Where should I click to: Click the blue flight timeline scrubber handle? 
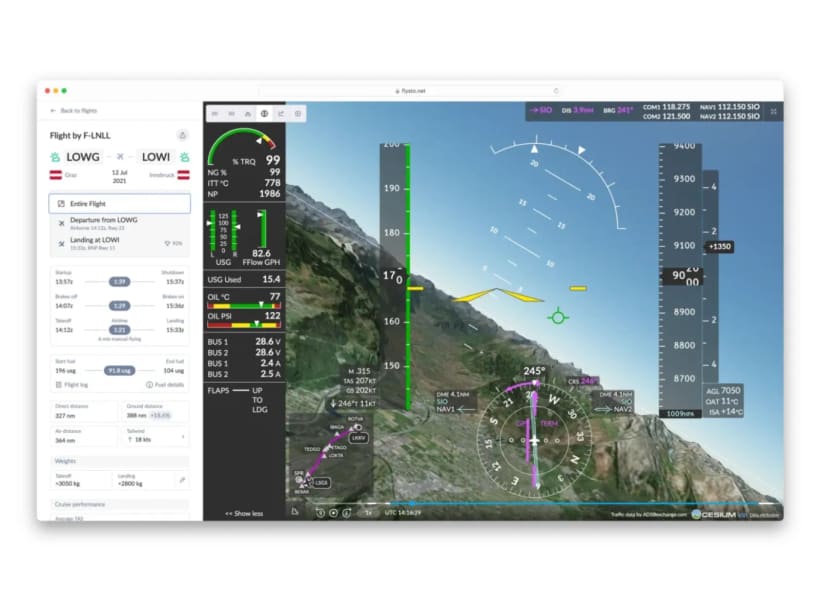coord(413,503)
